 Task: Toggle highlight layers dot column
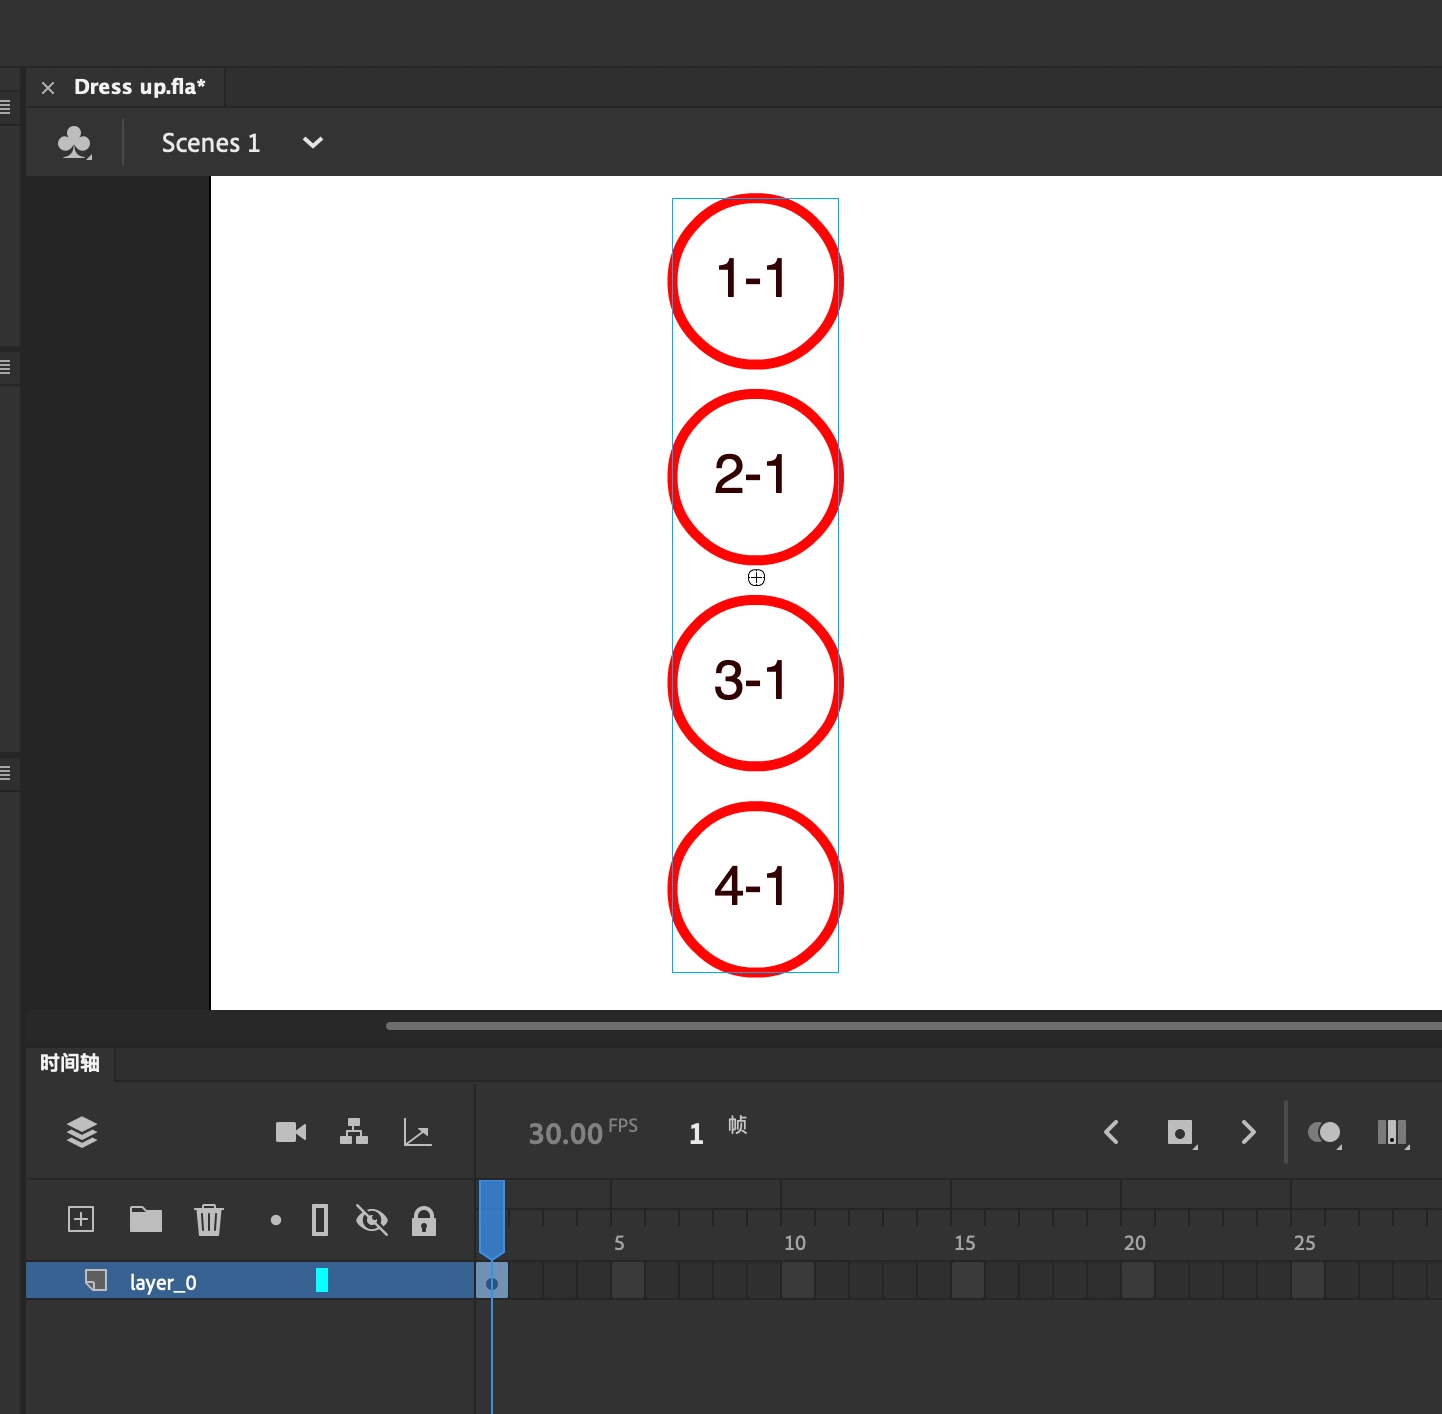[276, 1220]
